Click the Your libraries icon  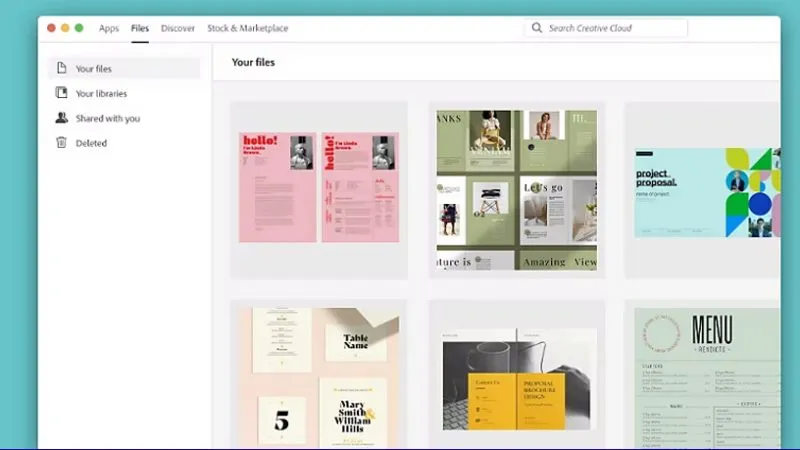[62, 93]
